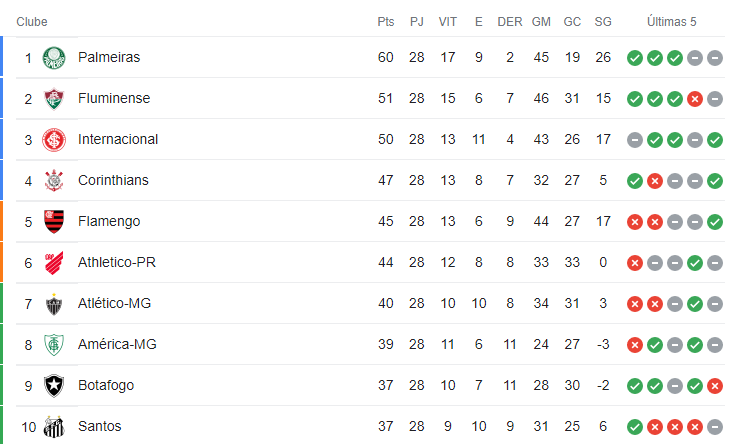The image size is (732, 444).
Task: Click the Internacional red crest icon
Action: [54, 140]
